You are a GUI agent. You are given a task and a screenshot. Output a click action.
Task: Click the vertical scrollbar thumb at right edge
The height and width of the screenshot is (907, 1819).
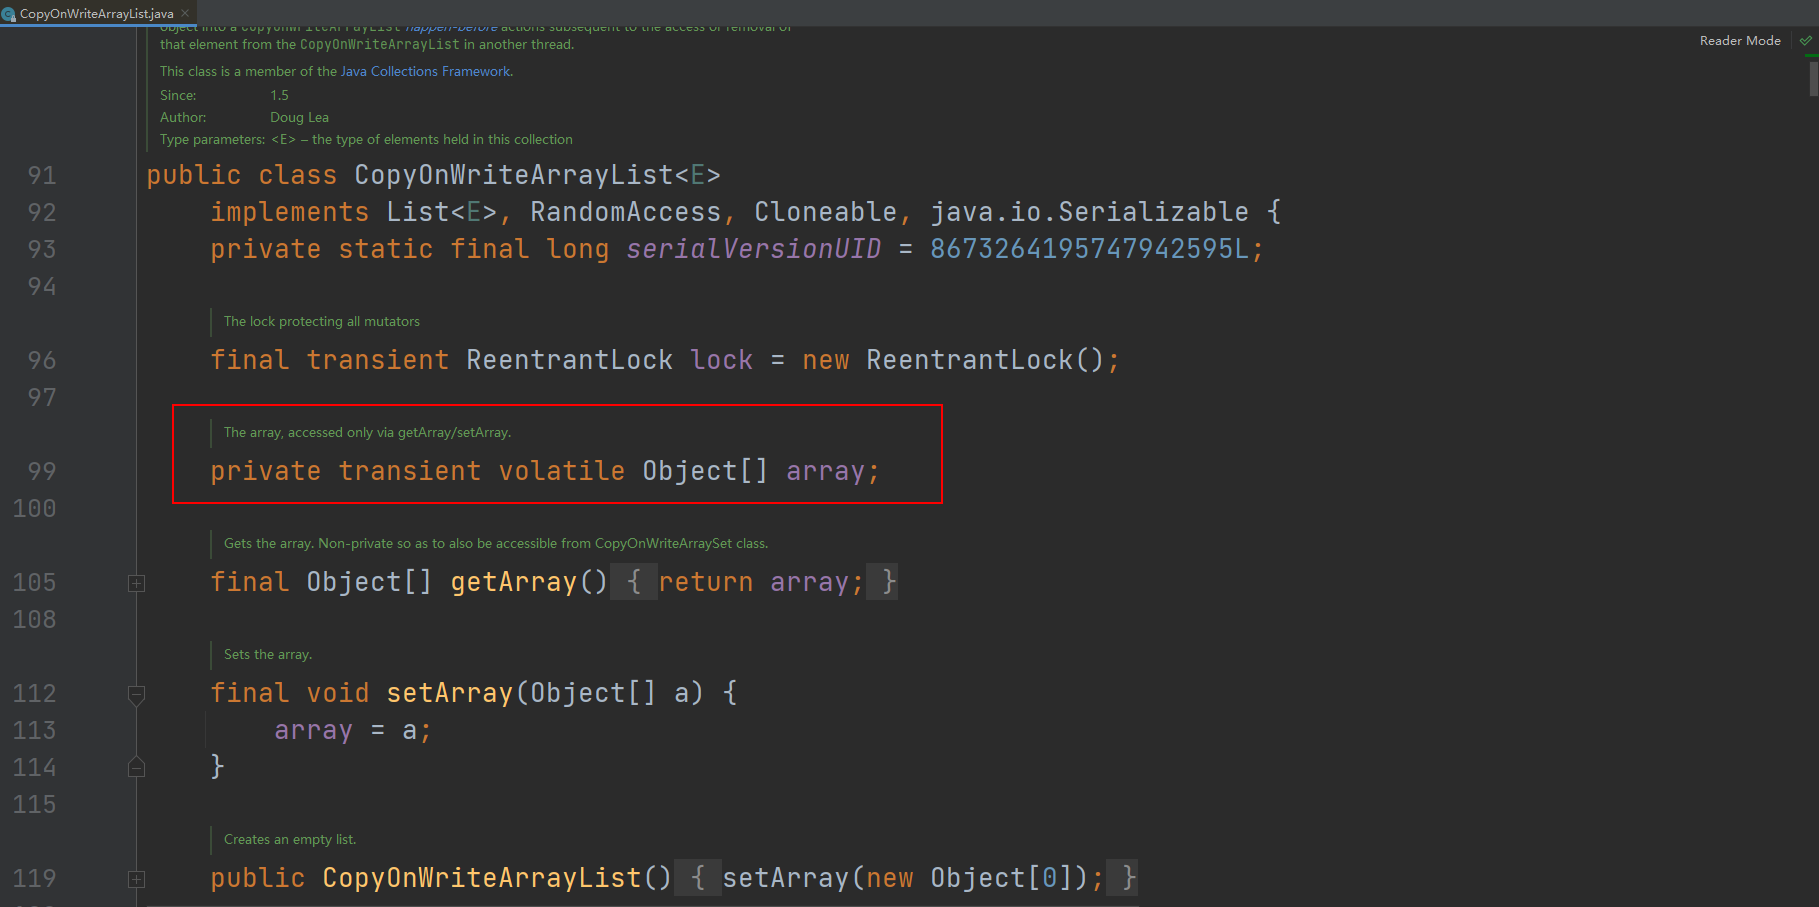(1813, 79)
